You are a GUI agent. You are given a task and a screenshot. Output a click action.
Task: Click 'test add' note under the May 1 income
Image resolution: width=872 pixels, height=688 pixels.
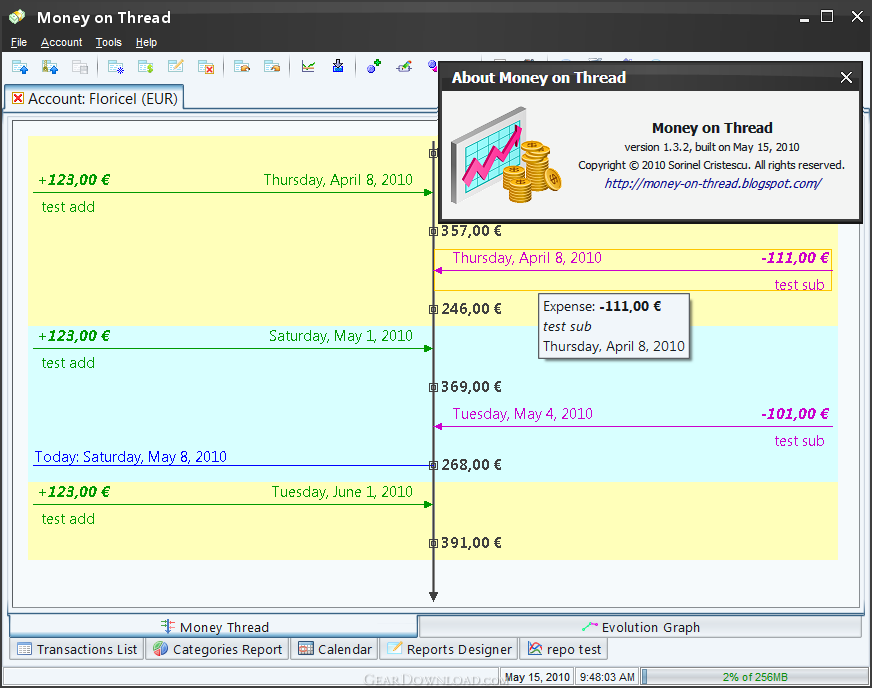(x=68, y=363)
